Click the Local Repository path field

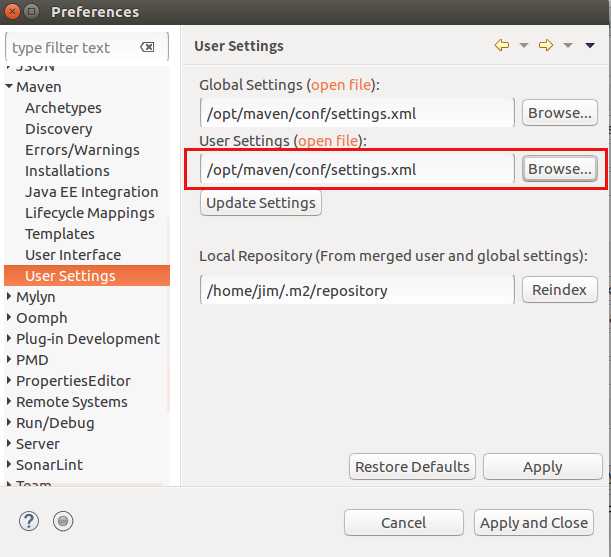pos(357,290)
